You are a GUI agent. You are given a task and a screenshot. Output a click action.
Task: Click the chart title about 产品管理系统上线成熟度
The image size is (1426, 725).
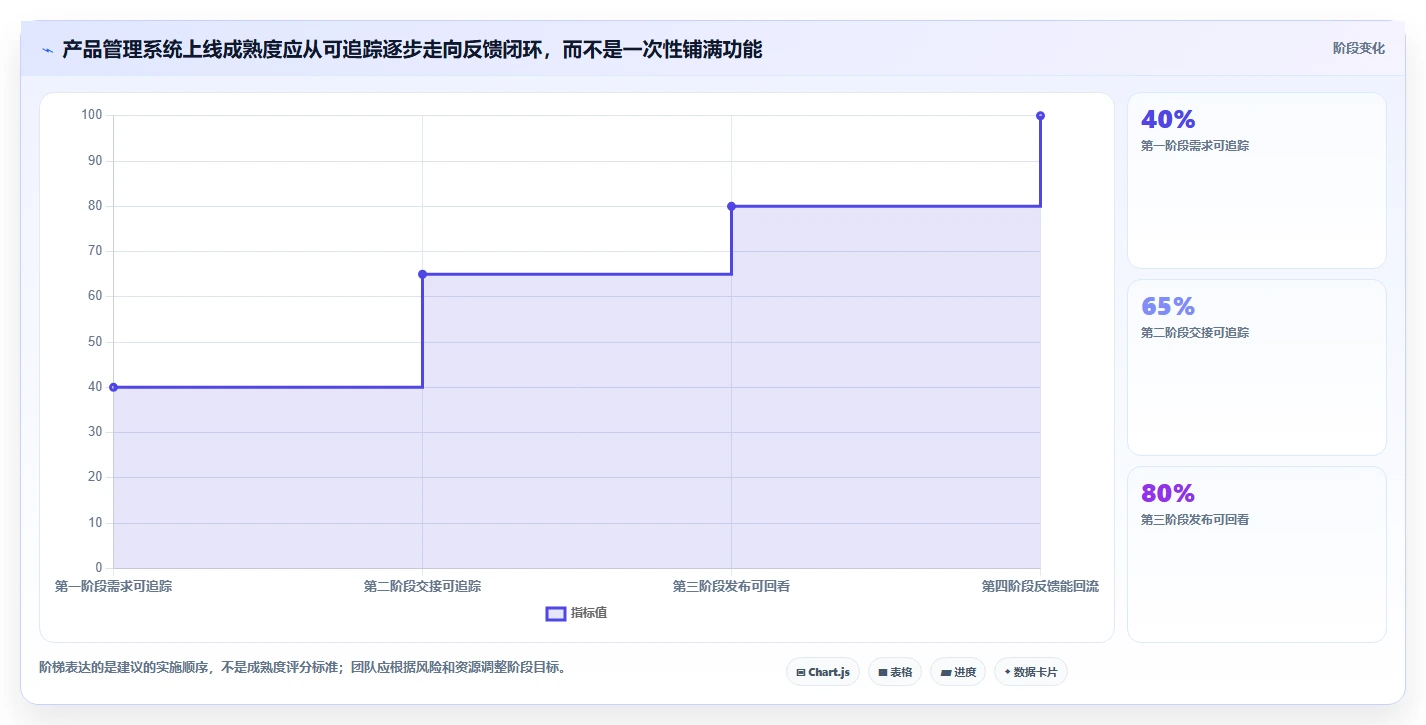click(x=412, y=50)
